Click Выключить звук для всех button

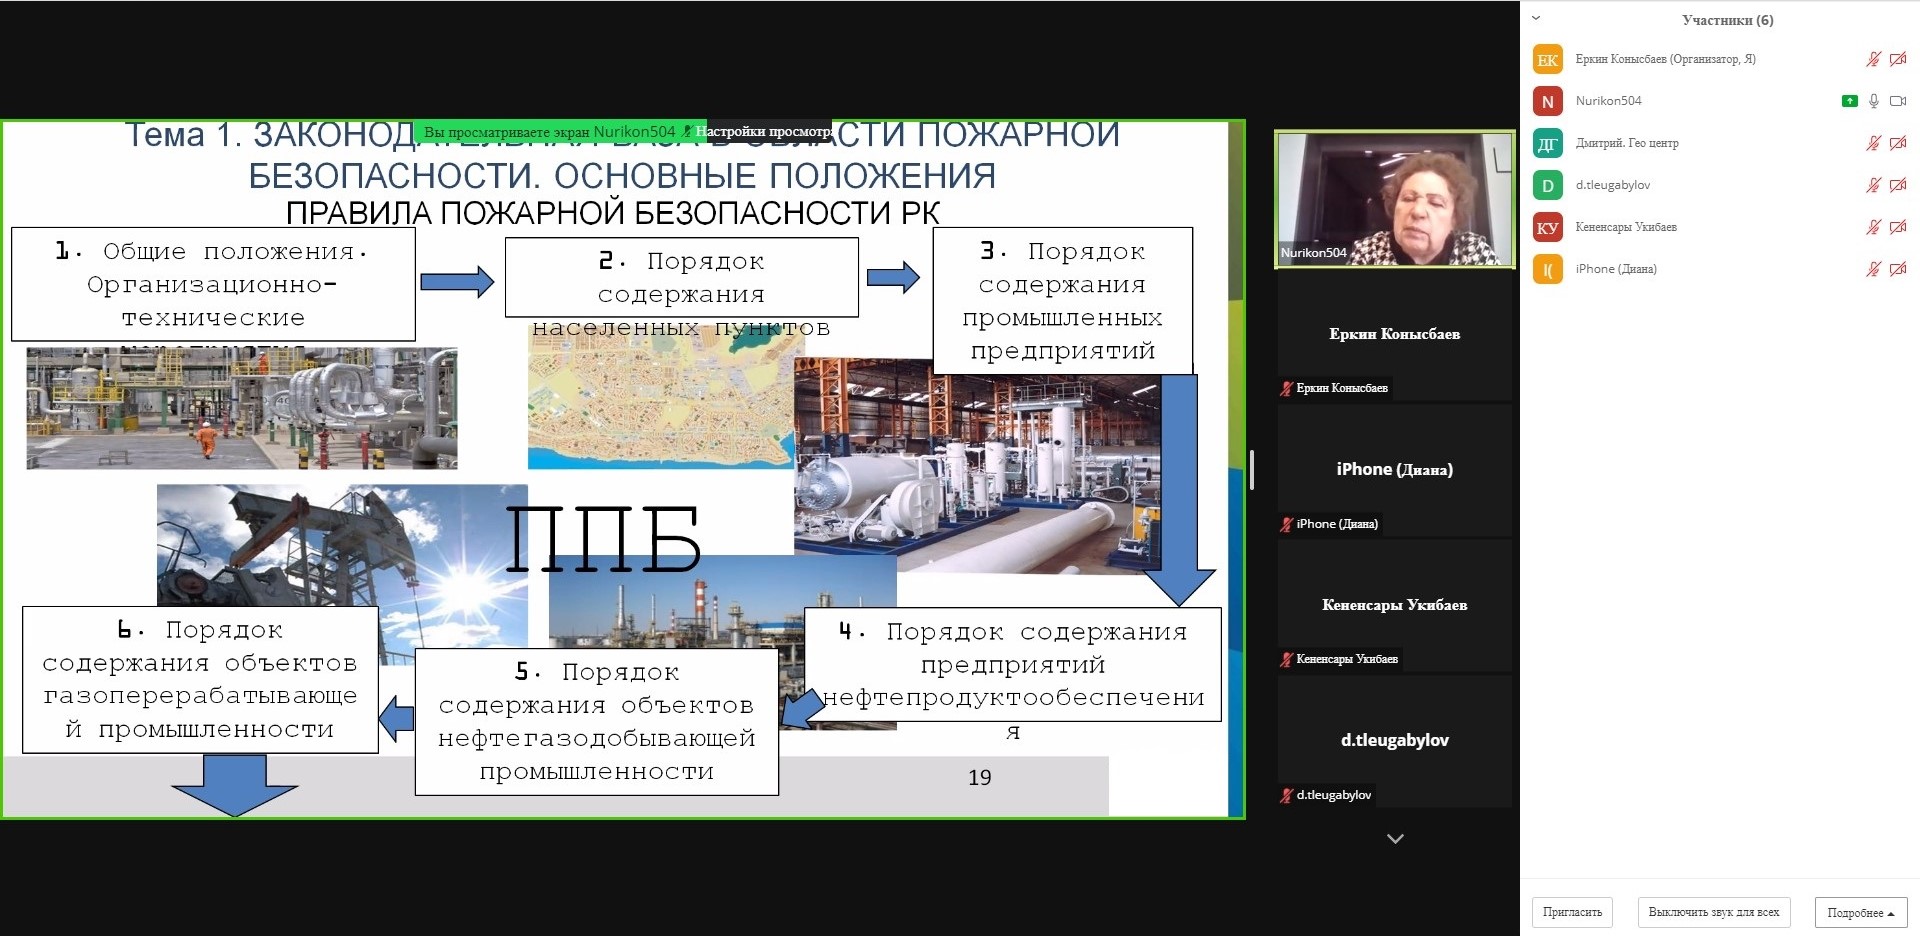click(x=1713, y=912)
